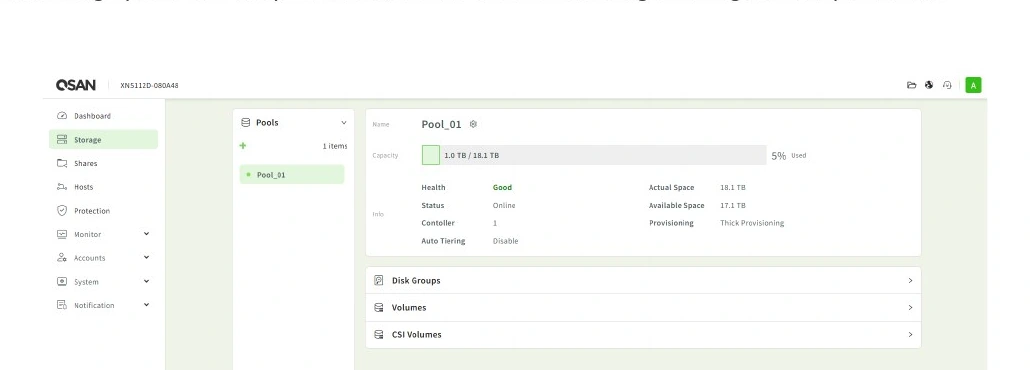Click the Health value Good
The height and width of the screenshot is (370, 1030).
point(502,187)
